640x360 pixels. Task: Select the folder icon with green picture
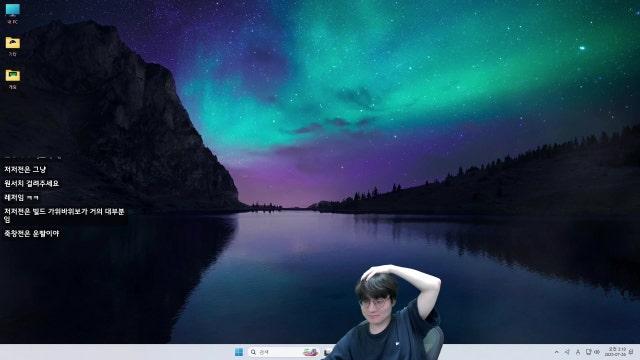click(x=13, y=79)
